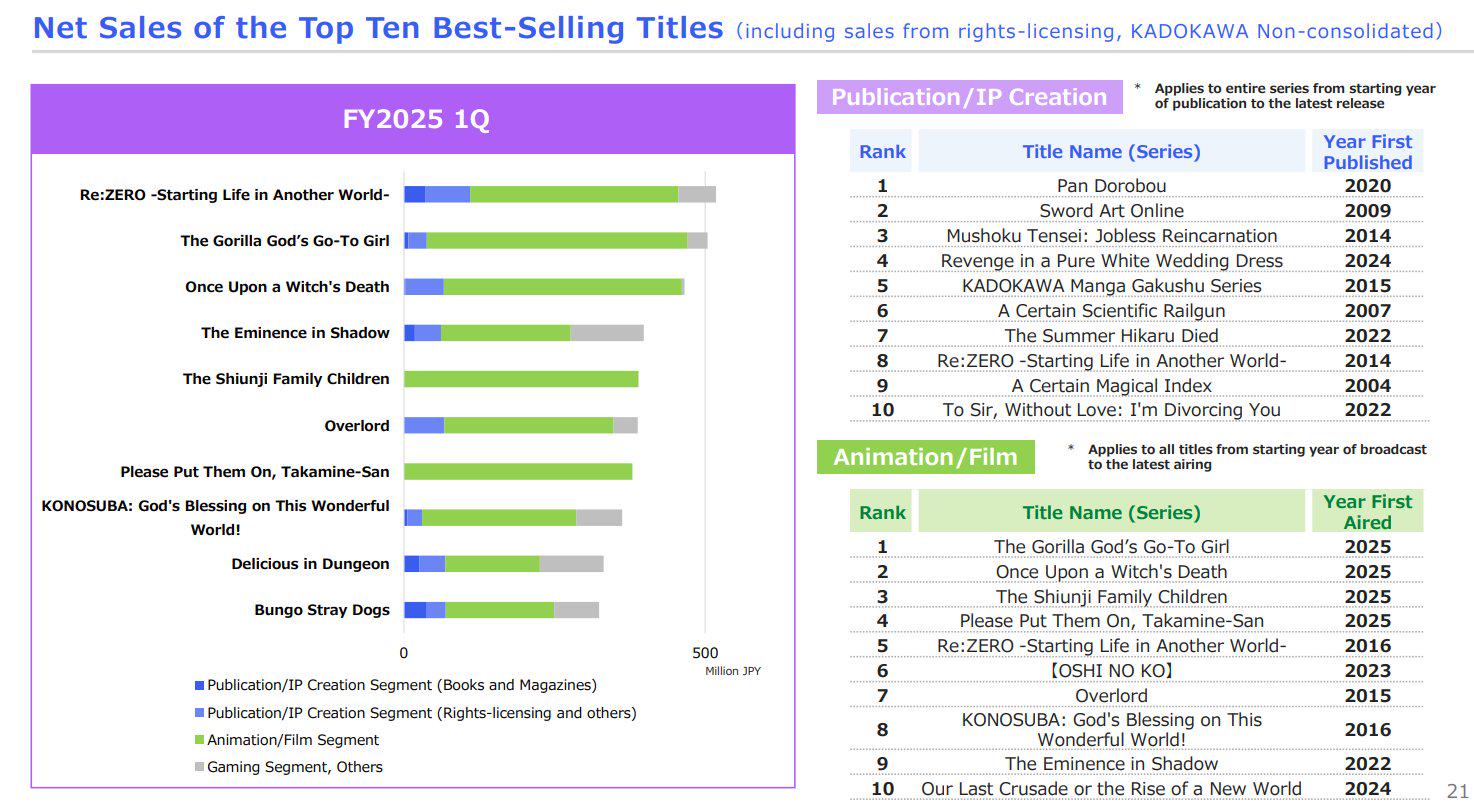Click The Shiunji Family Children green bar

(521, 379)
